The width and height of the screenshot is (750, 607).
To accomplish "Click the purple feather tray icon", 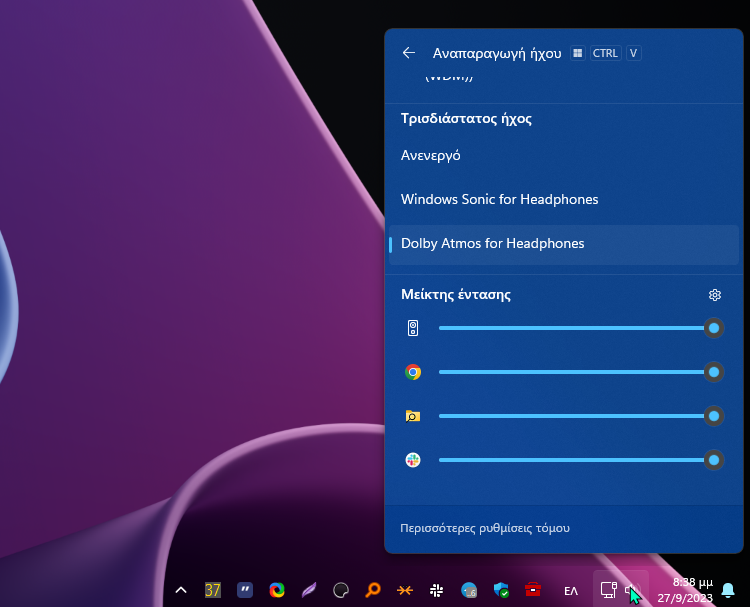I will [x=309, y=590].
